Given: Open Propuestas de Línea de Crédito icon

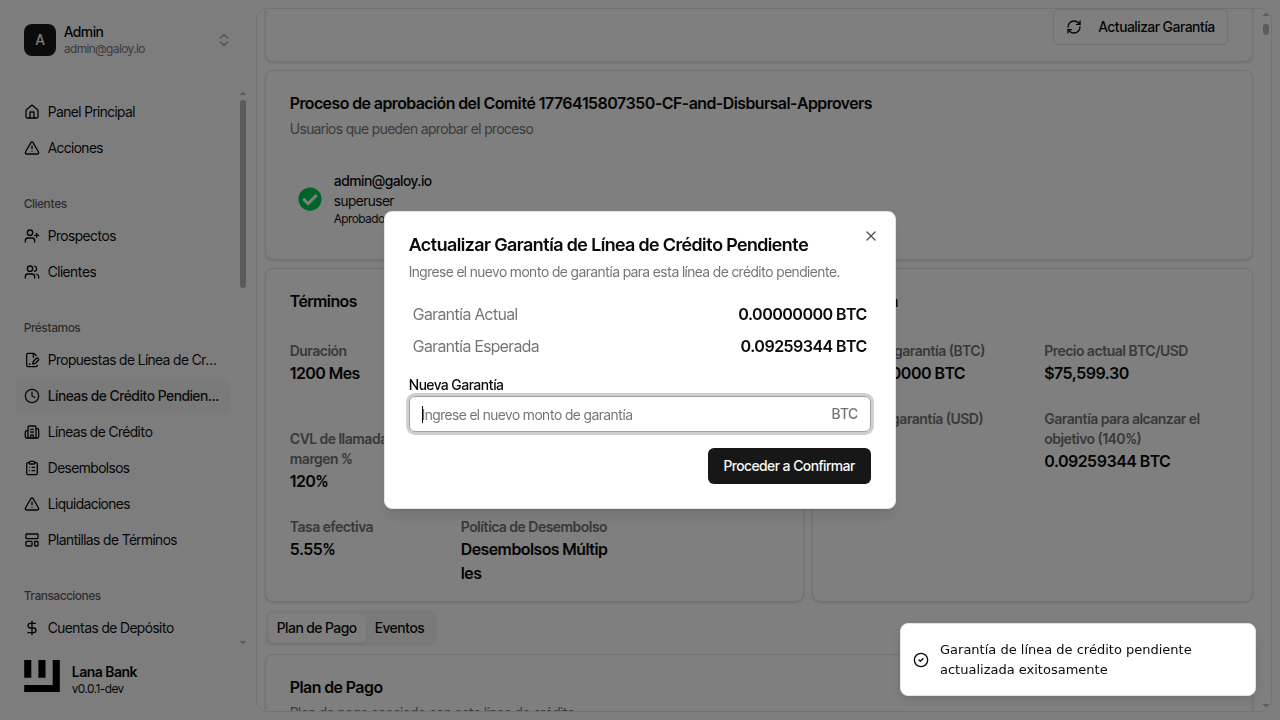Looking at the screenshot, I should pos(33,359).
